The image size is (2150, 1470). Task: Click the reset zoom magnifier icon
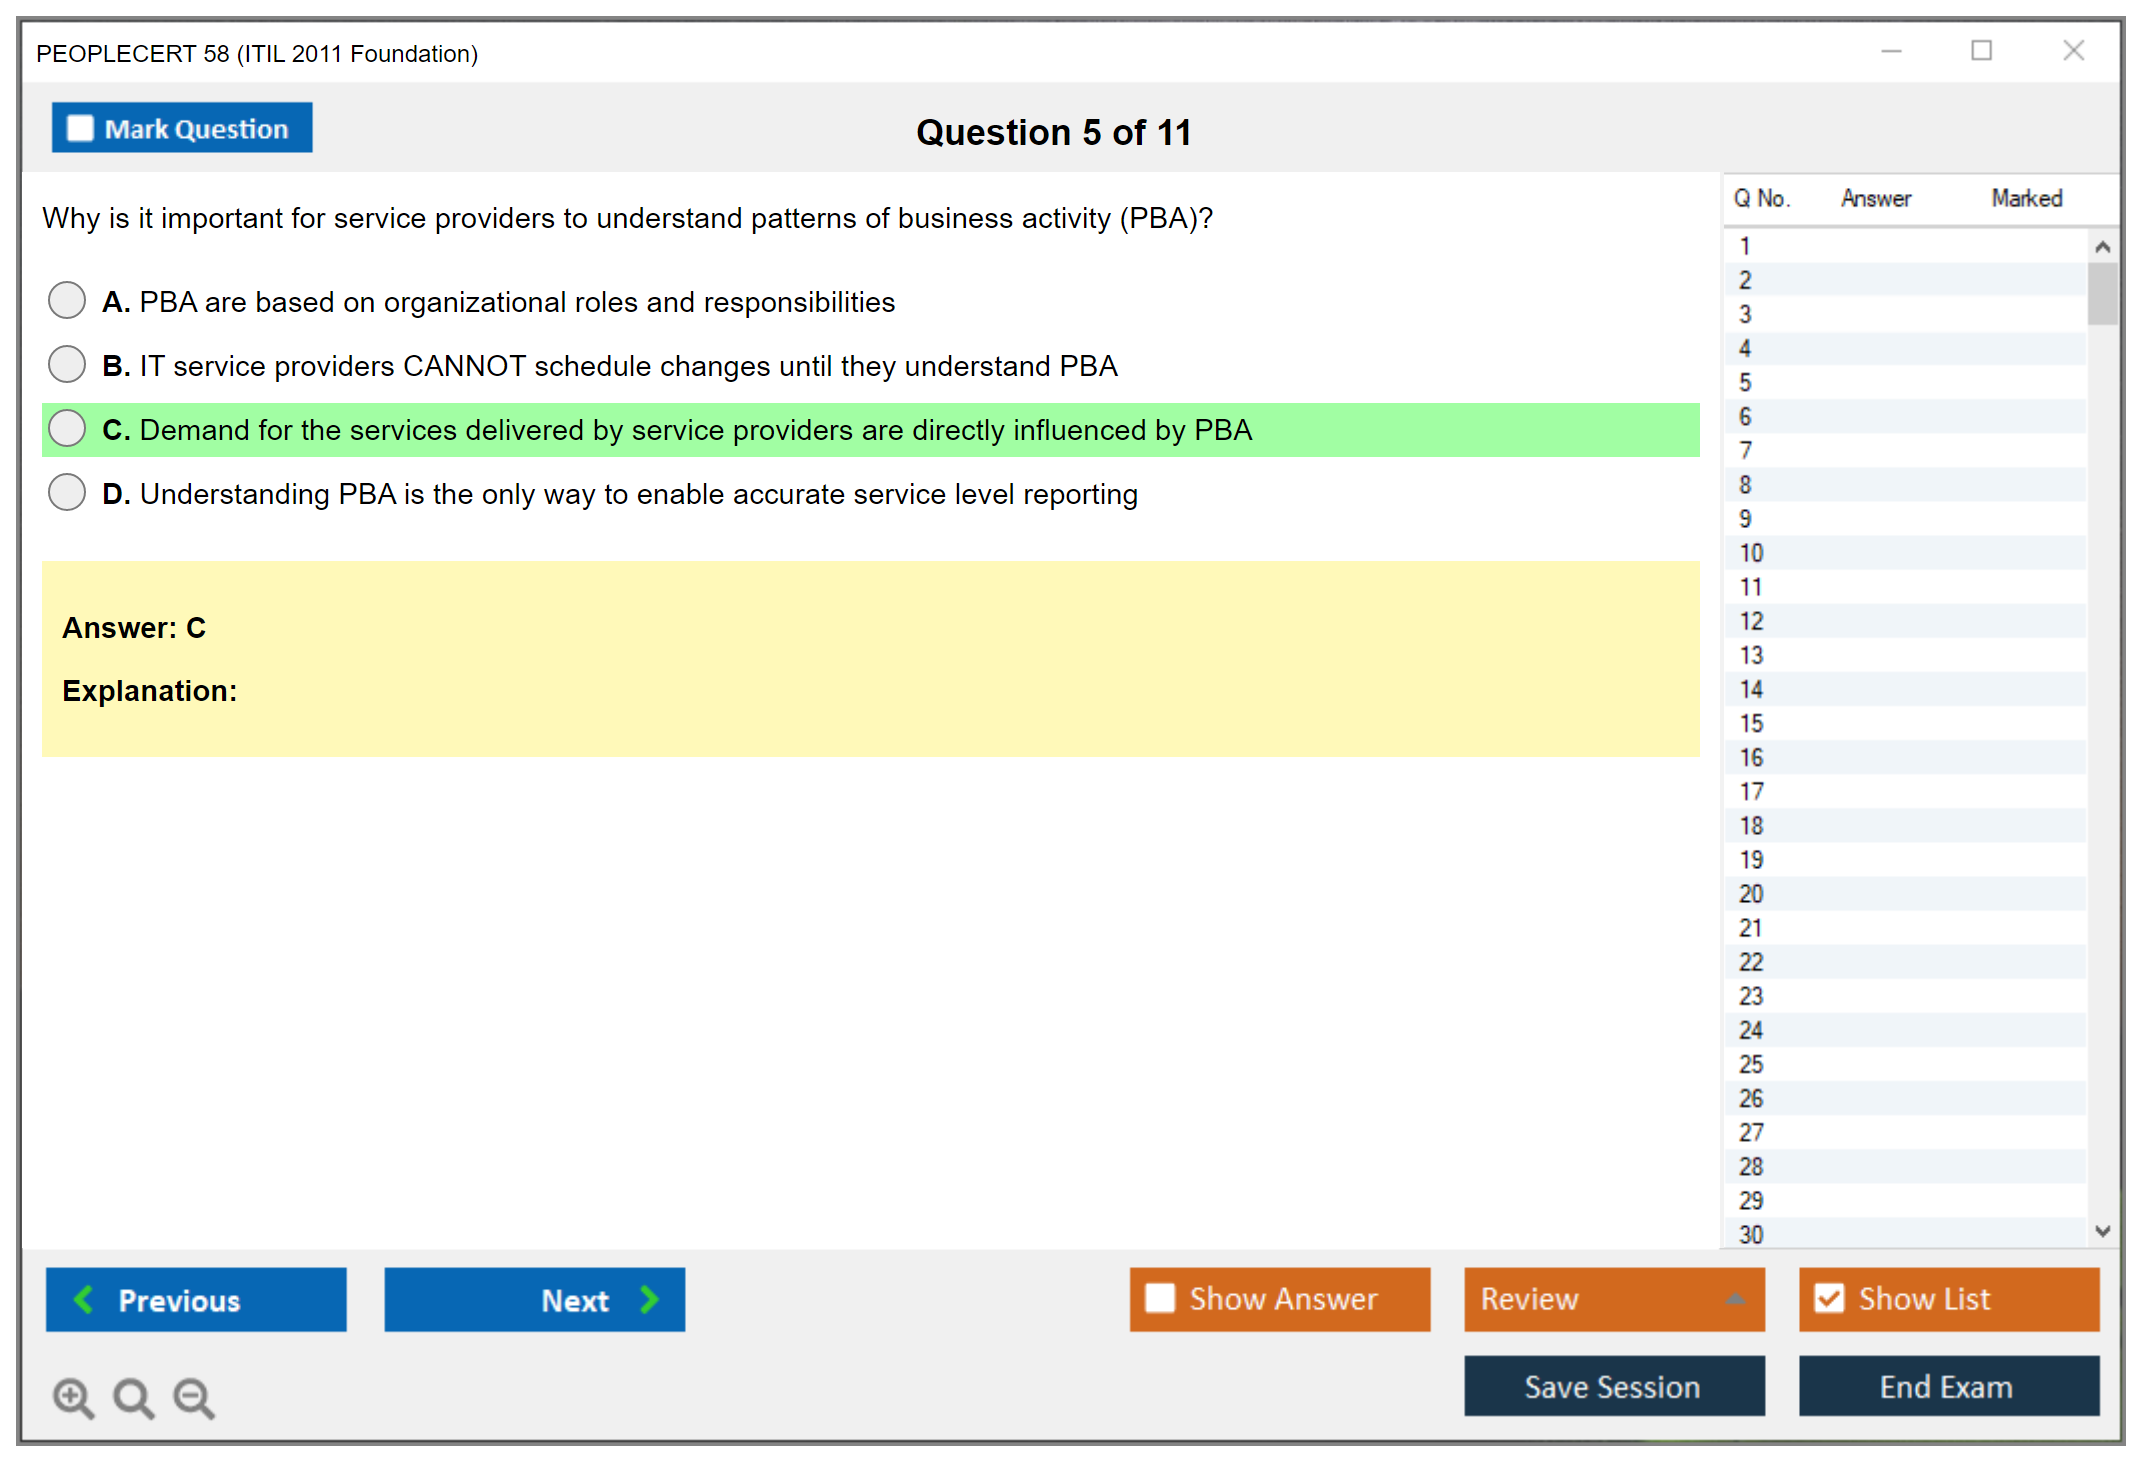coord(132,1396)
